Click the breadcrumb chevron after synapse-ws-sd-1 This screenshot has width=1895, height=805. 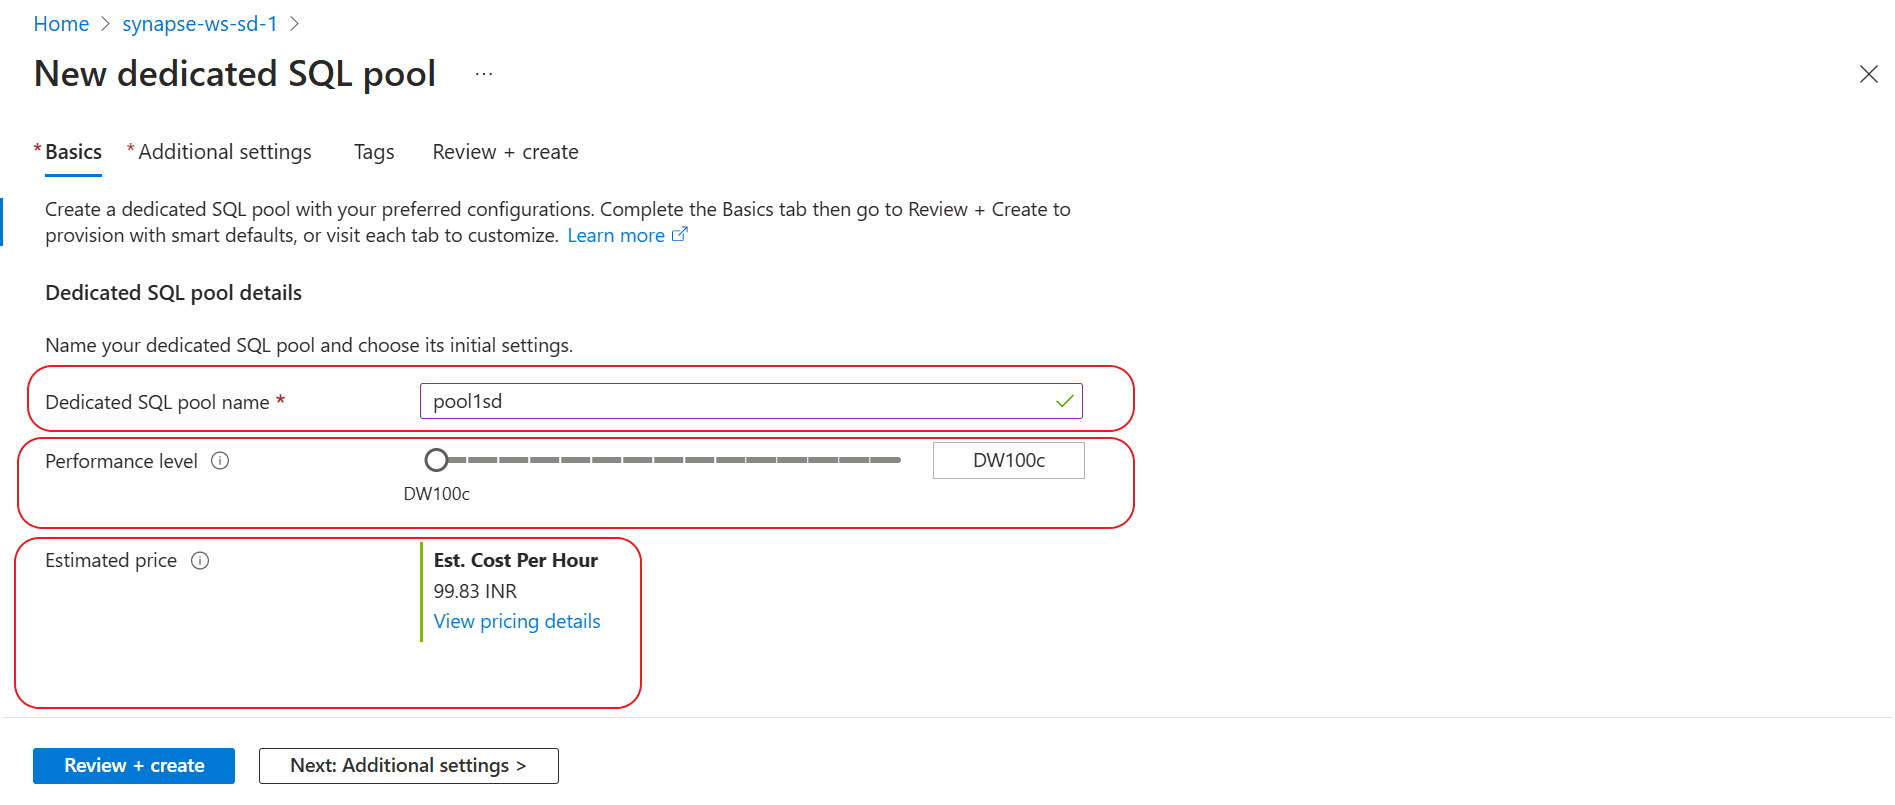point(295,24)
